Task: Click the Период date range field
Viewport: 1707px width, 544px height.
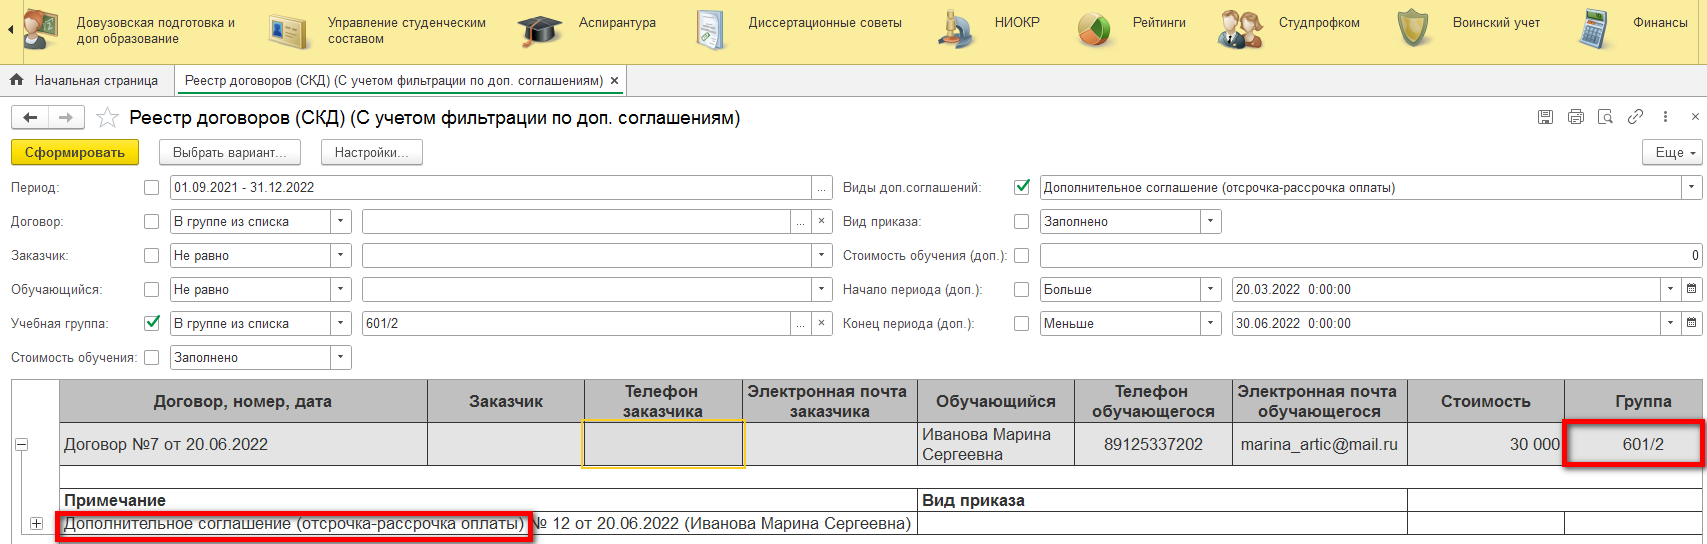Action: point(490,188)
